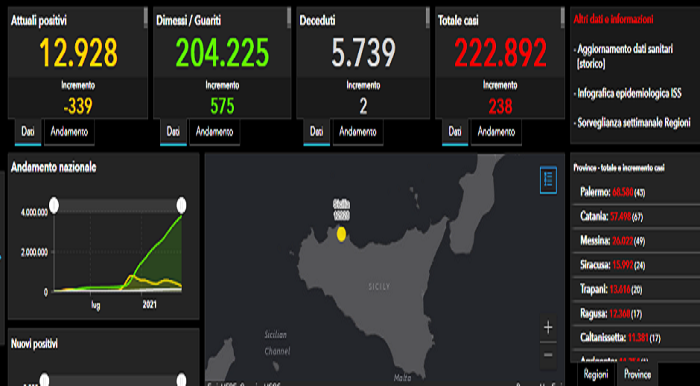Zoom out on the map
Screen dimensions: 700x386
pos(548,355)
